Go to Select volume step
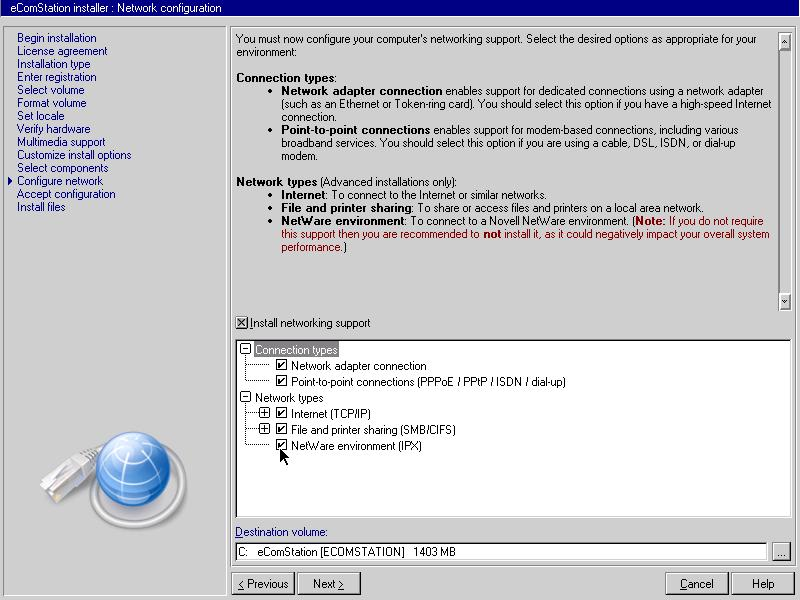The image size is (800, 600). [x=51, y=90]
